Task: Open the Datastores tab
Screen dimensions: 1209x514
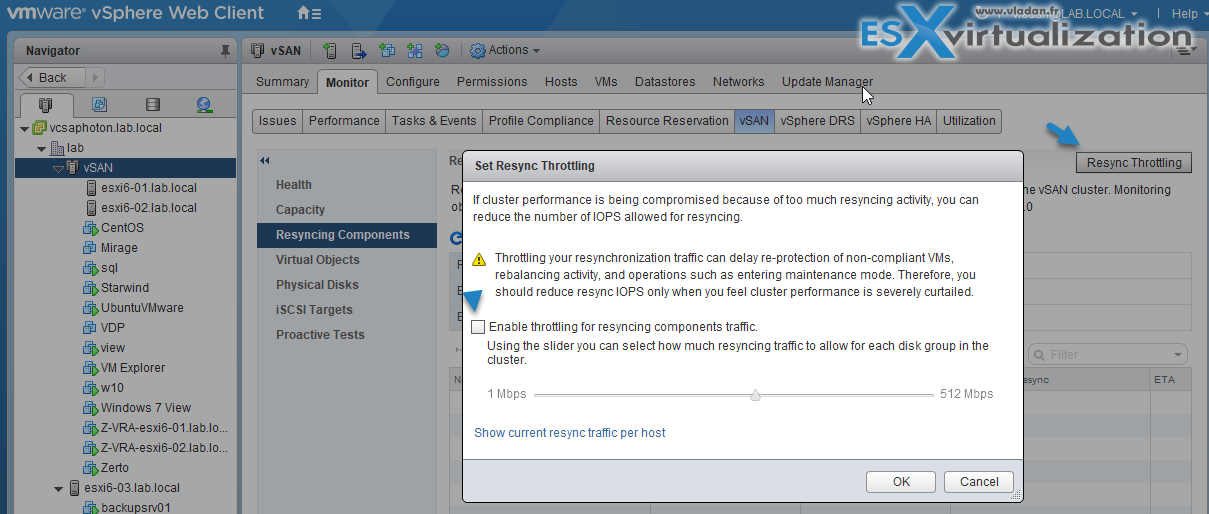Action: coord(665,82)
